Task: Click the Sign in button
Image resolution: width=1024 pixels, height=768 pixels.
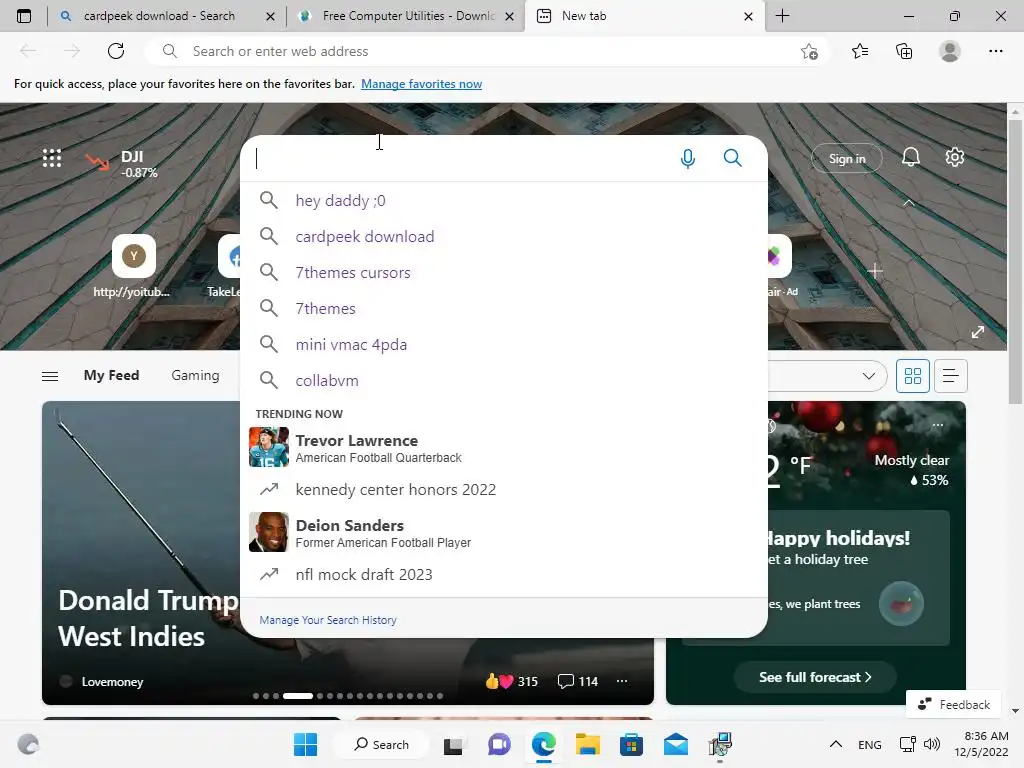Action: [x=847, y=158]
